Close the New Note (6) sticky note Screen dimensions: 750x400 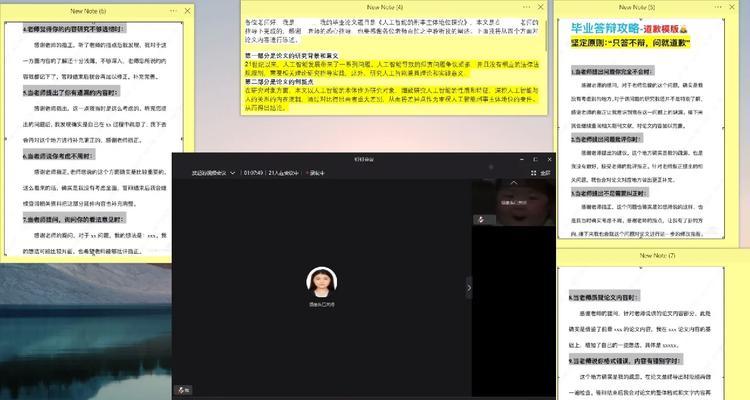188,11
